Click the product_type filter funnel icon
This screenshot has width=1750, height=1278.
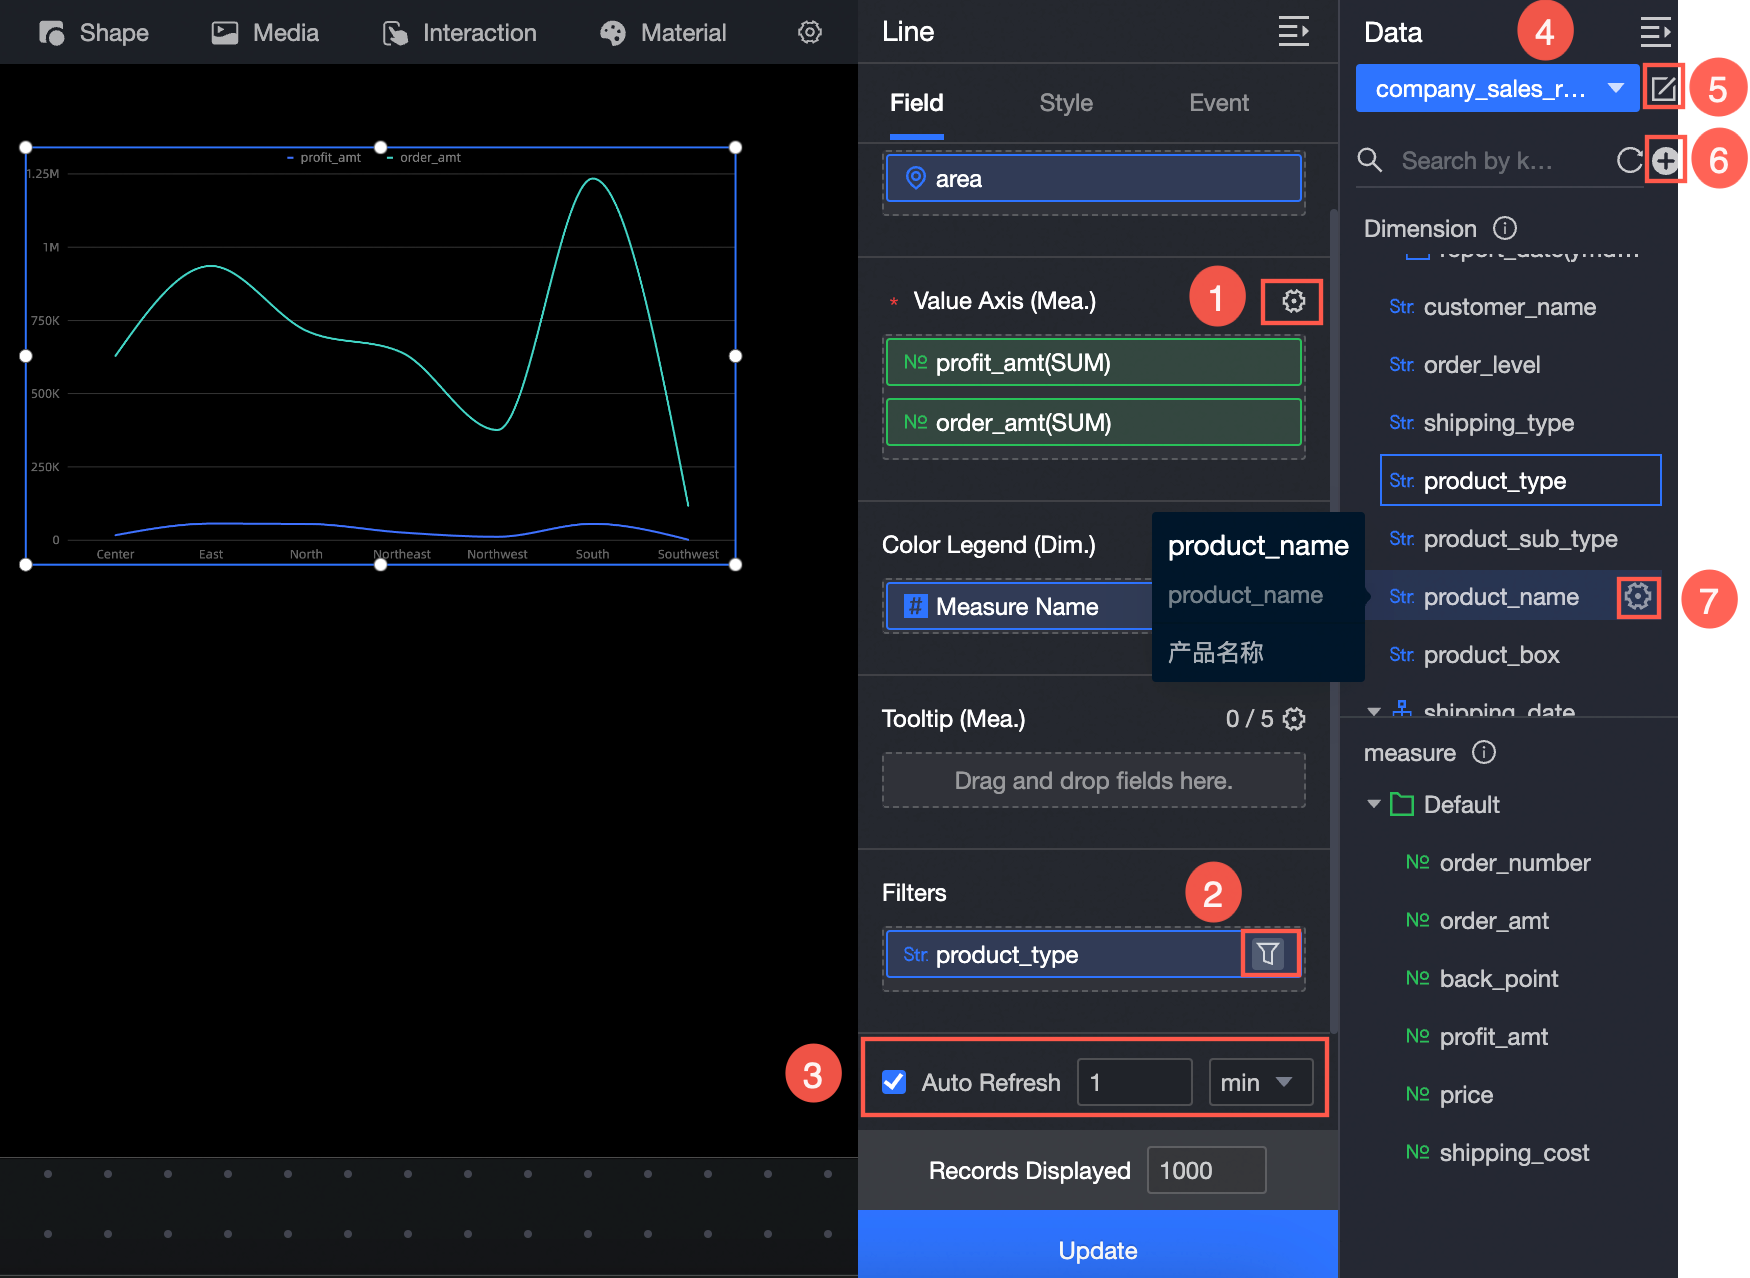pos(1268,954)
